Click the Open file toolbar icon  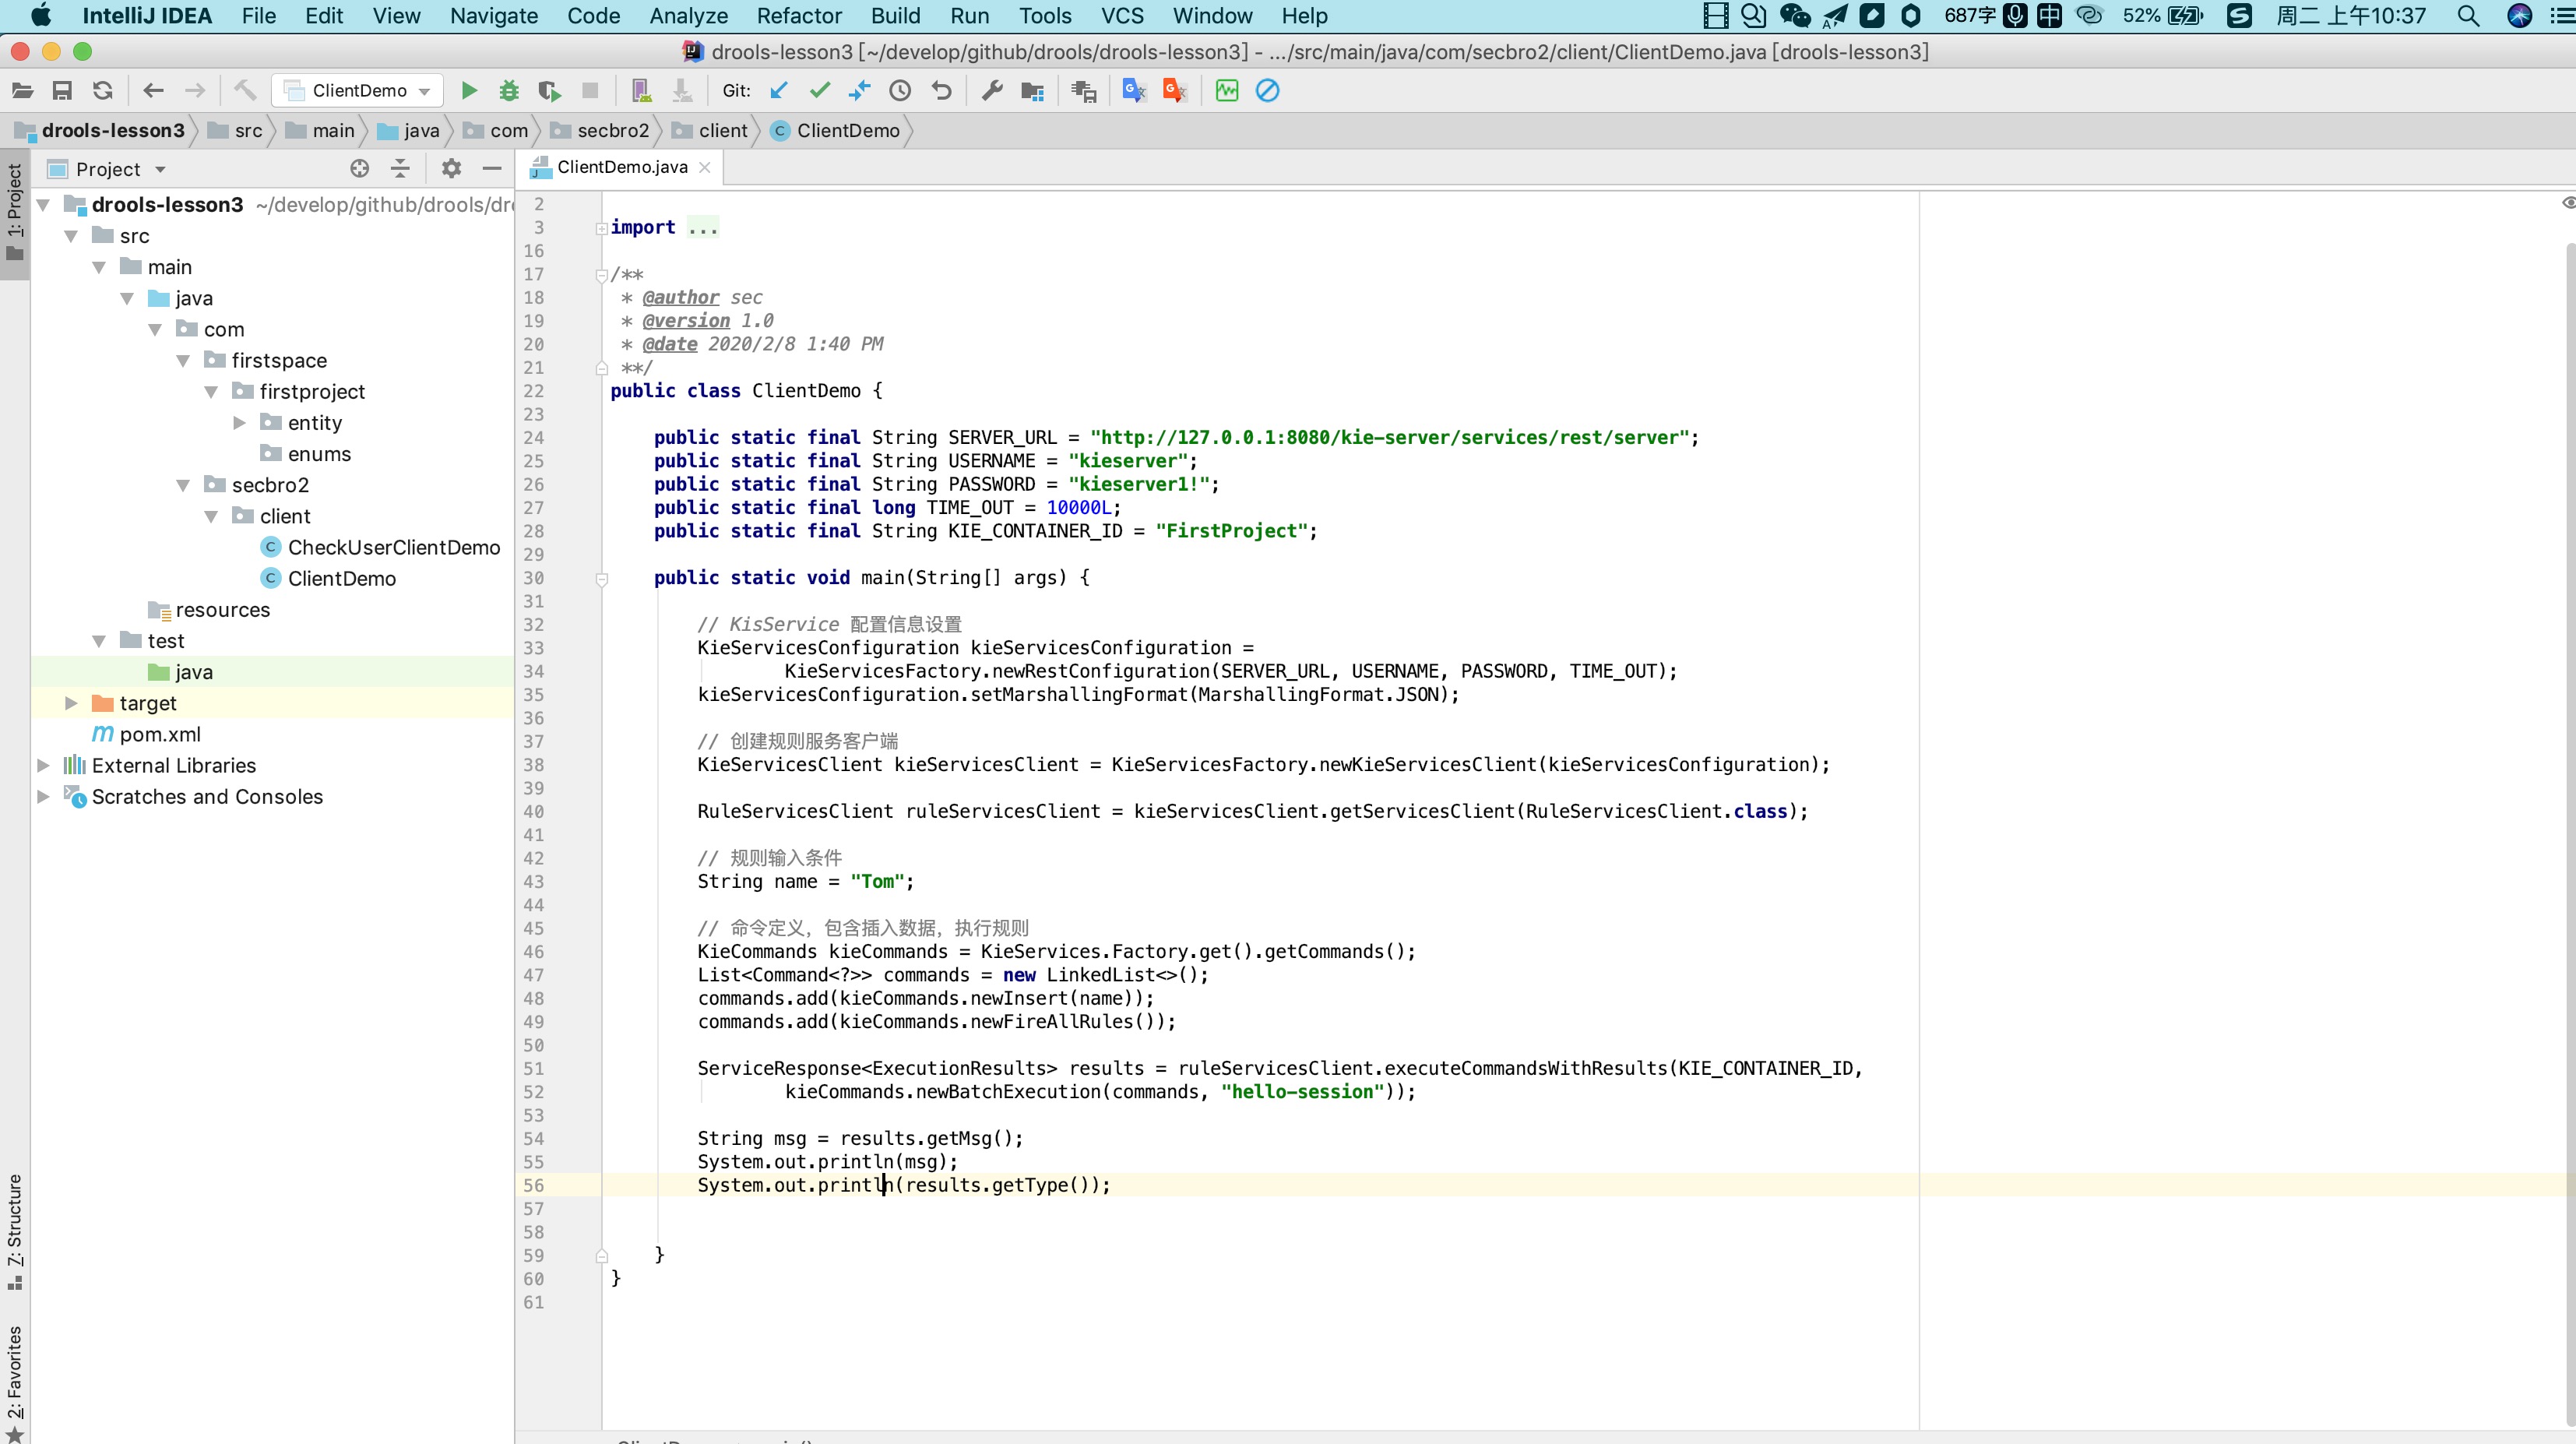click(22, 91)
